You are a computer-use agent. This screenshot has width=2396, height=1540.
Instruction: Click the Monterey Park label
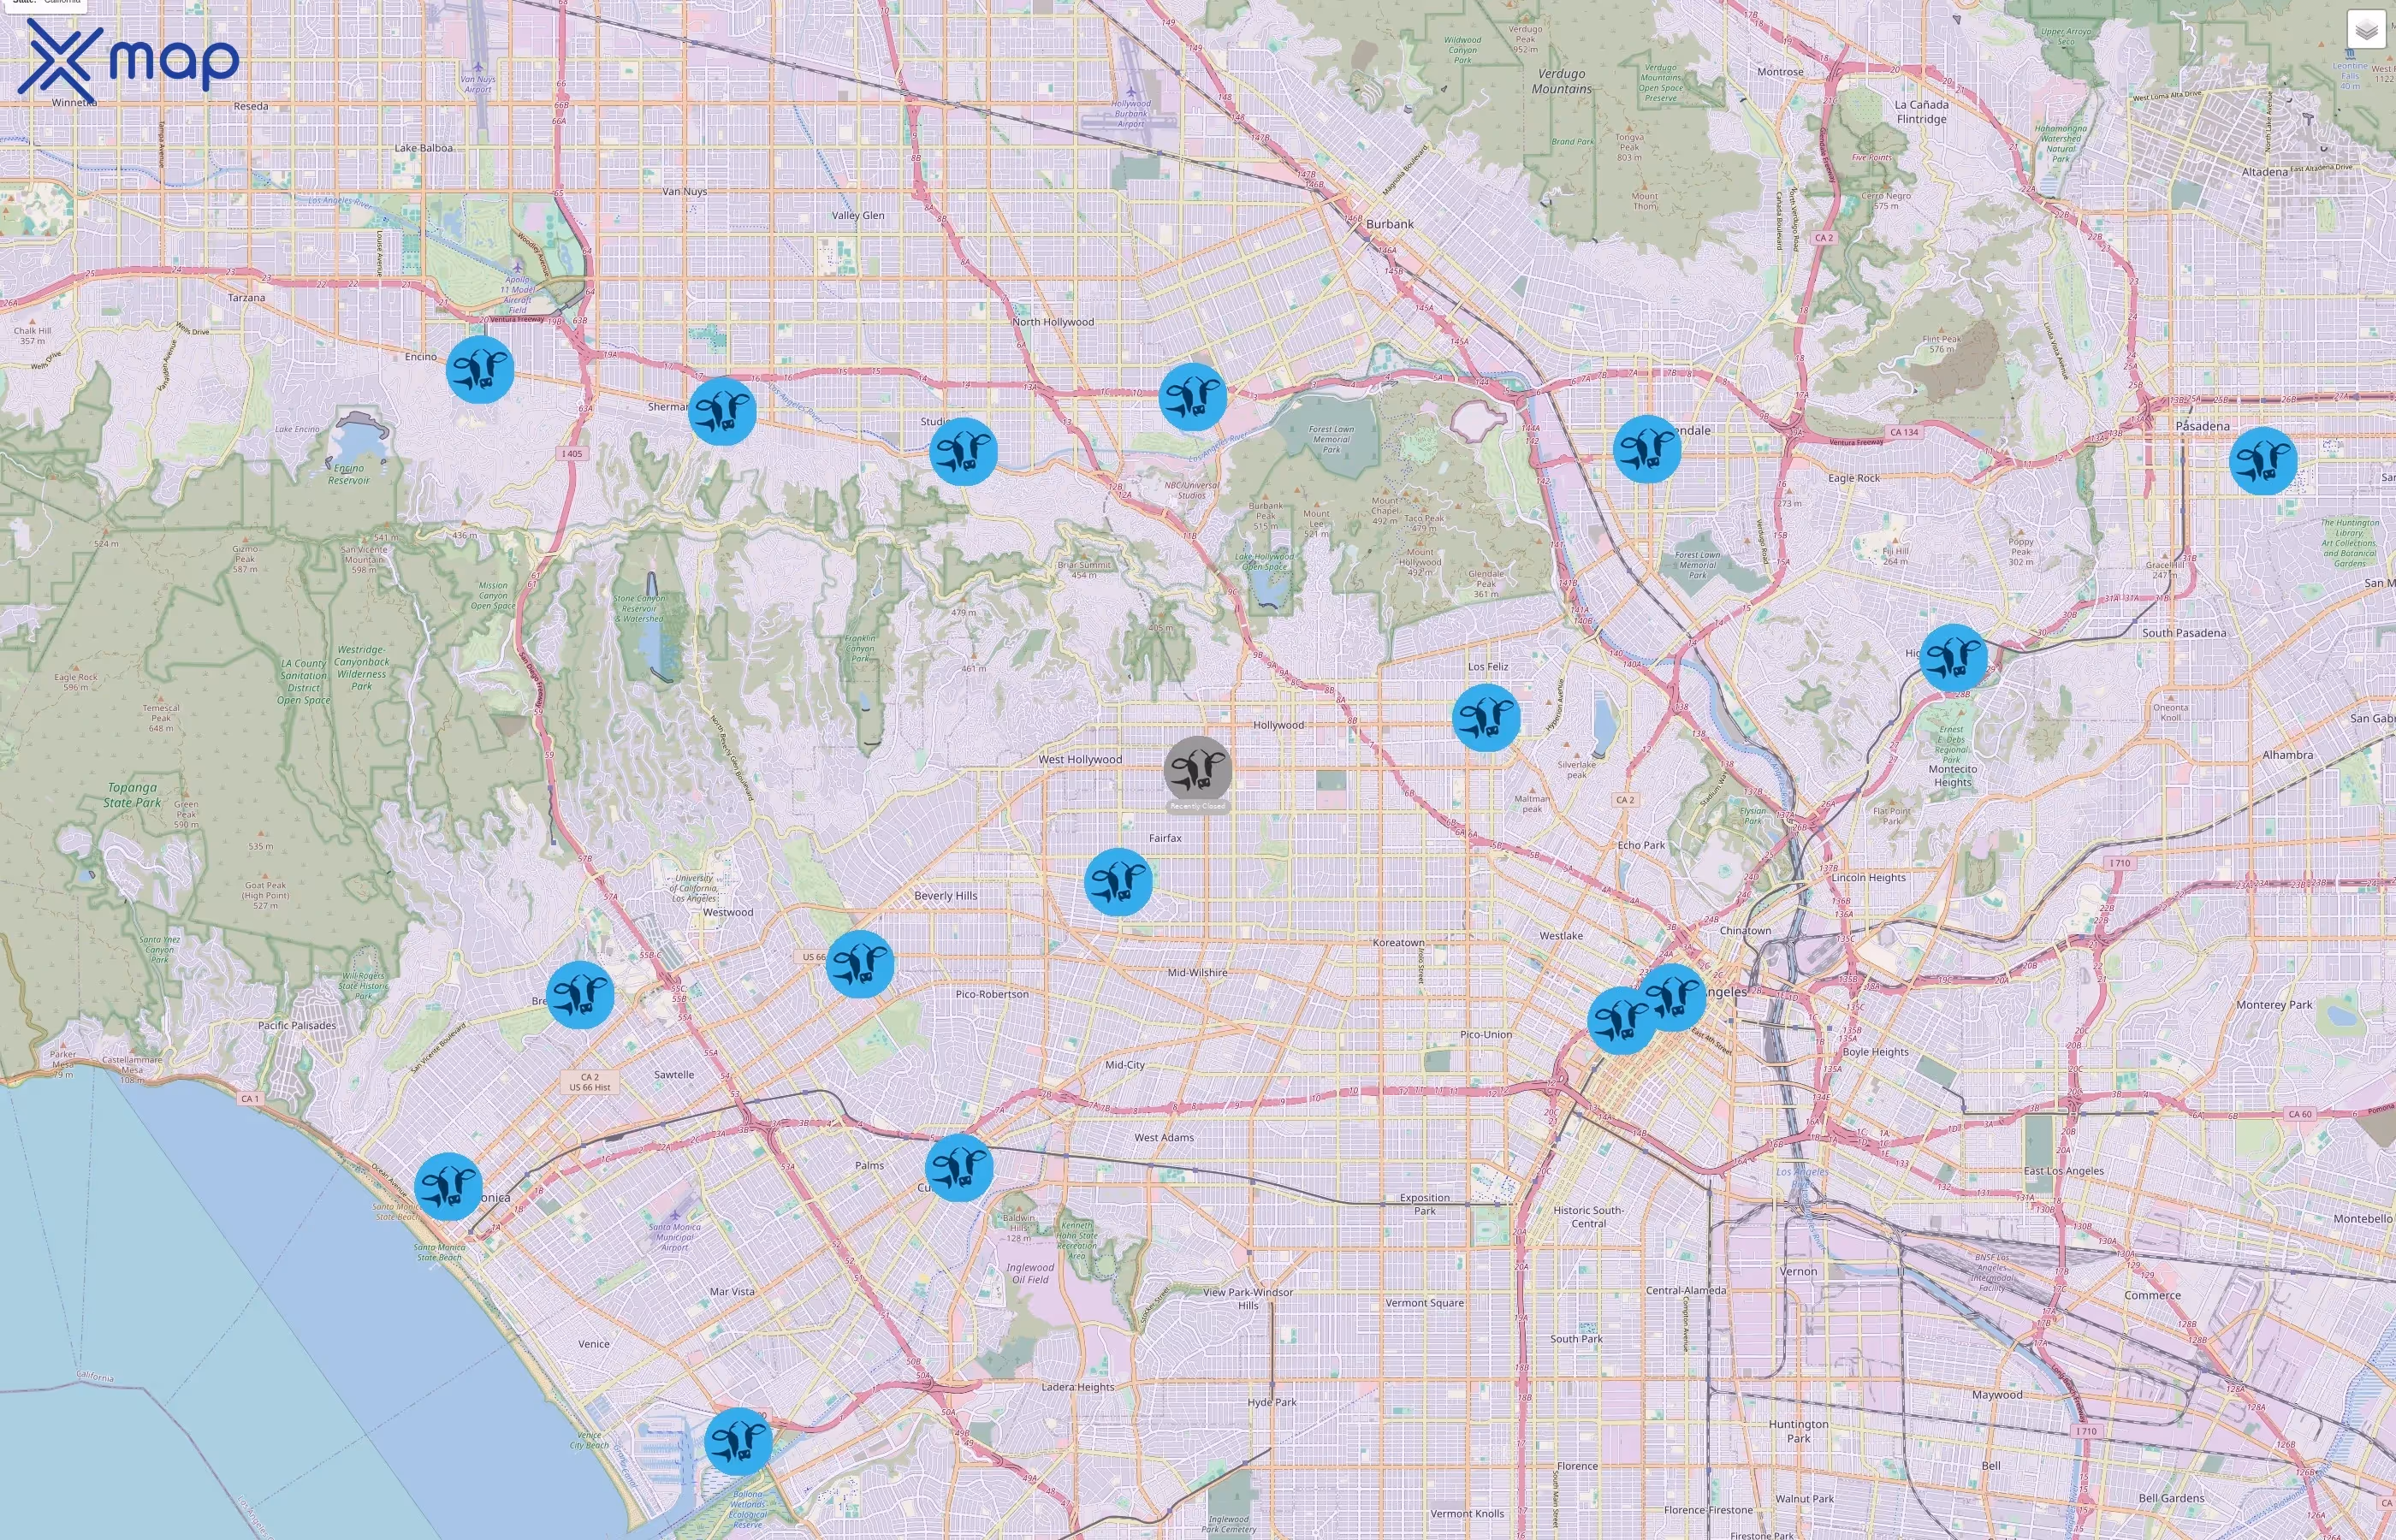click(2274, 1005)
